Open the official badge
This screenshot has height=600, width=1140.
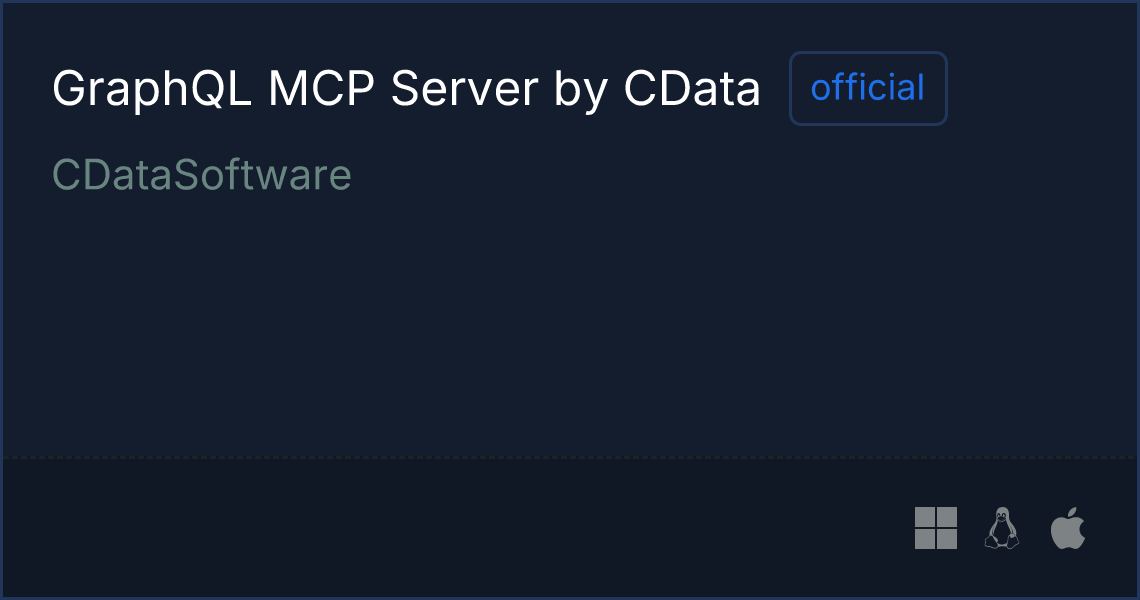click(868, 88)
